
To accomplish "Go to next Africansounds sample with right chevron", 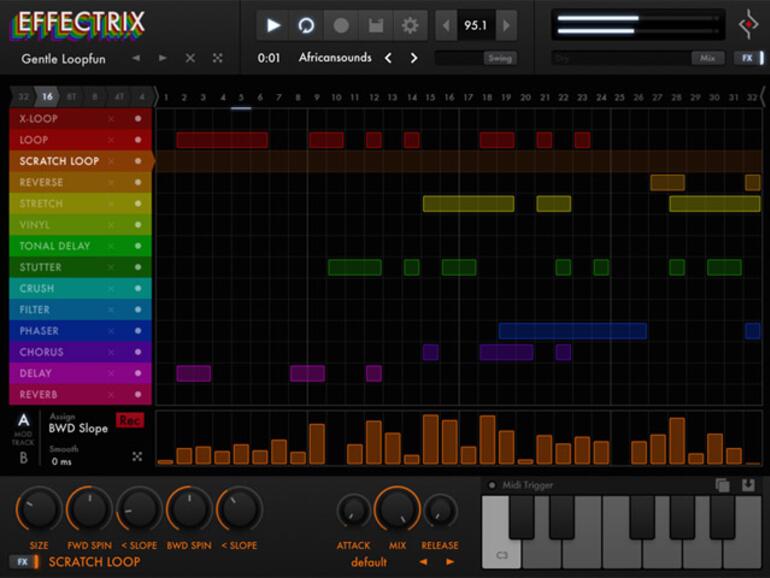I will 414,58.
